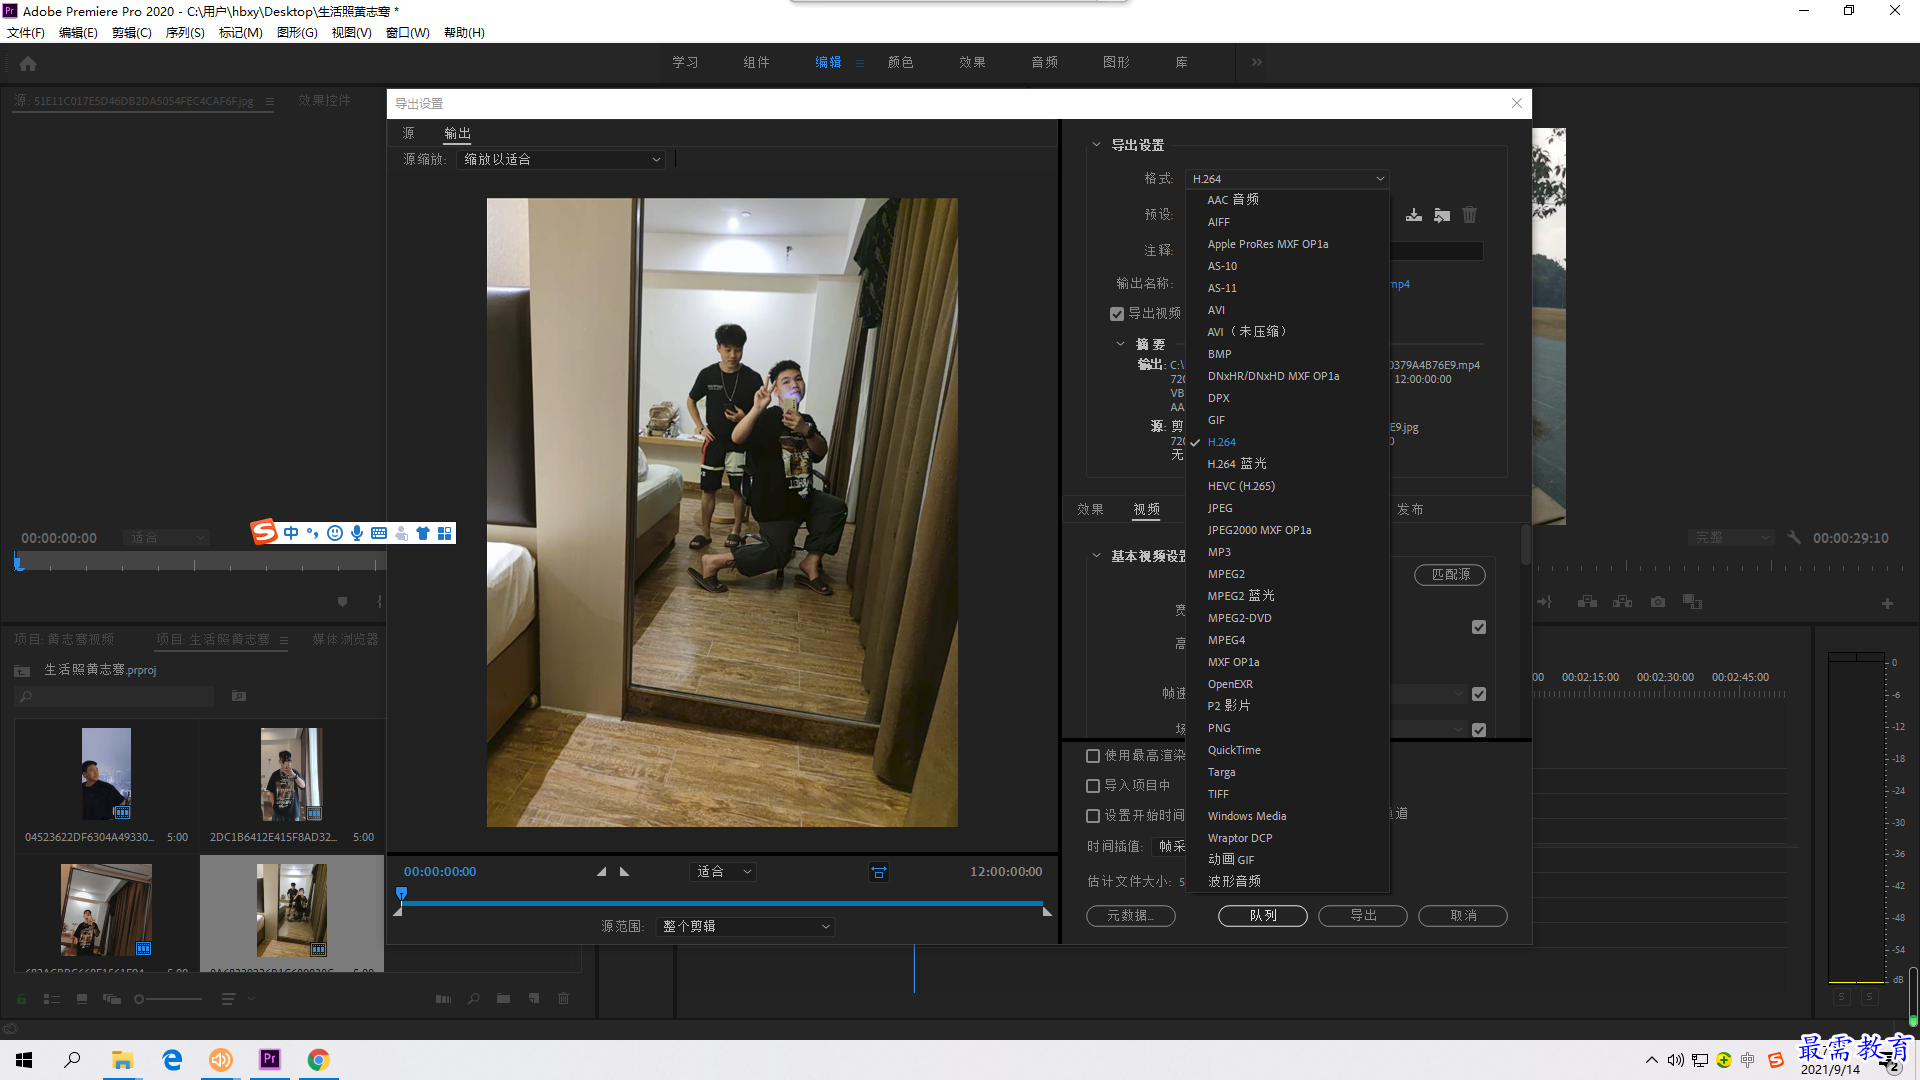Toggle the frame rate match source checkbox

tap(1479, 694)
